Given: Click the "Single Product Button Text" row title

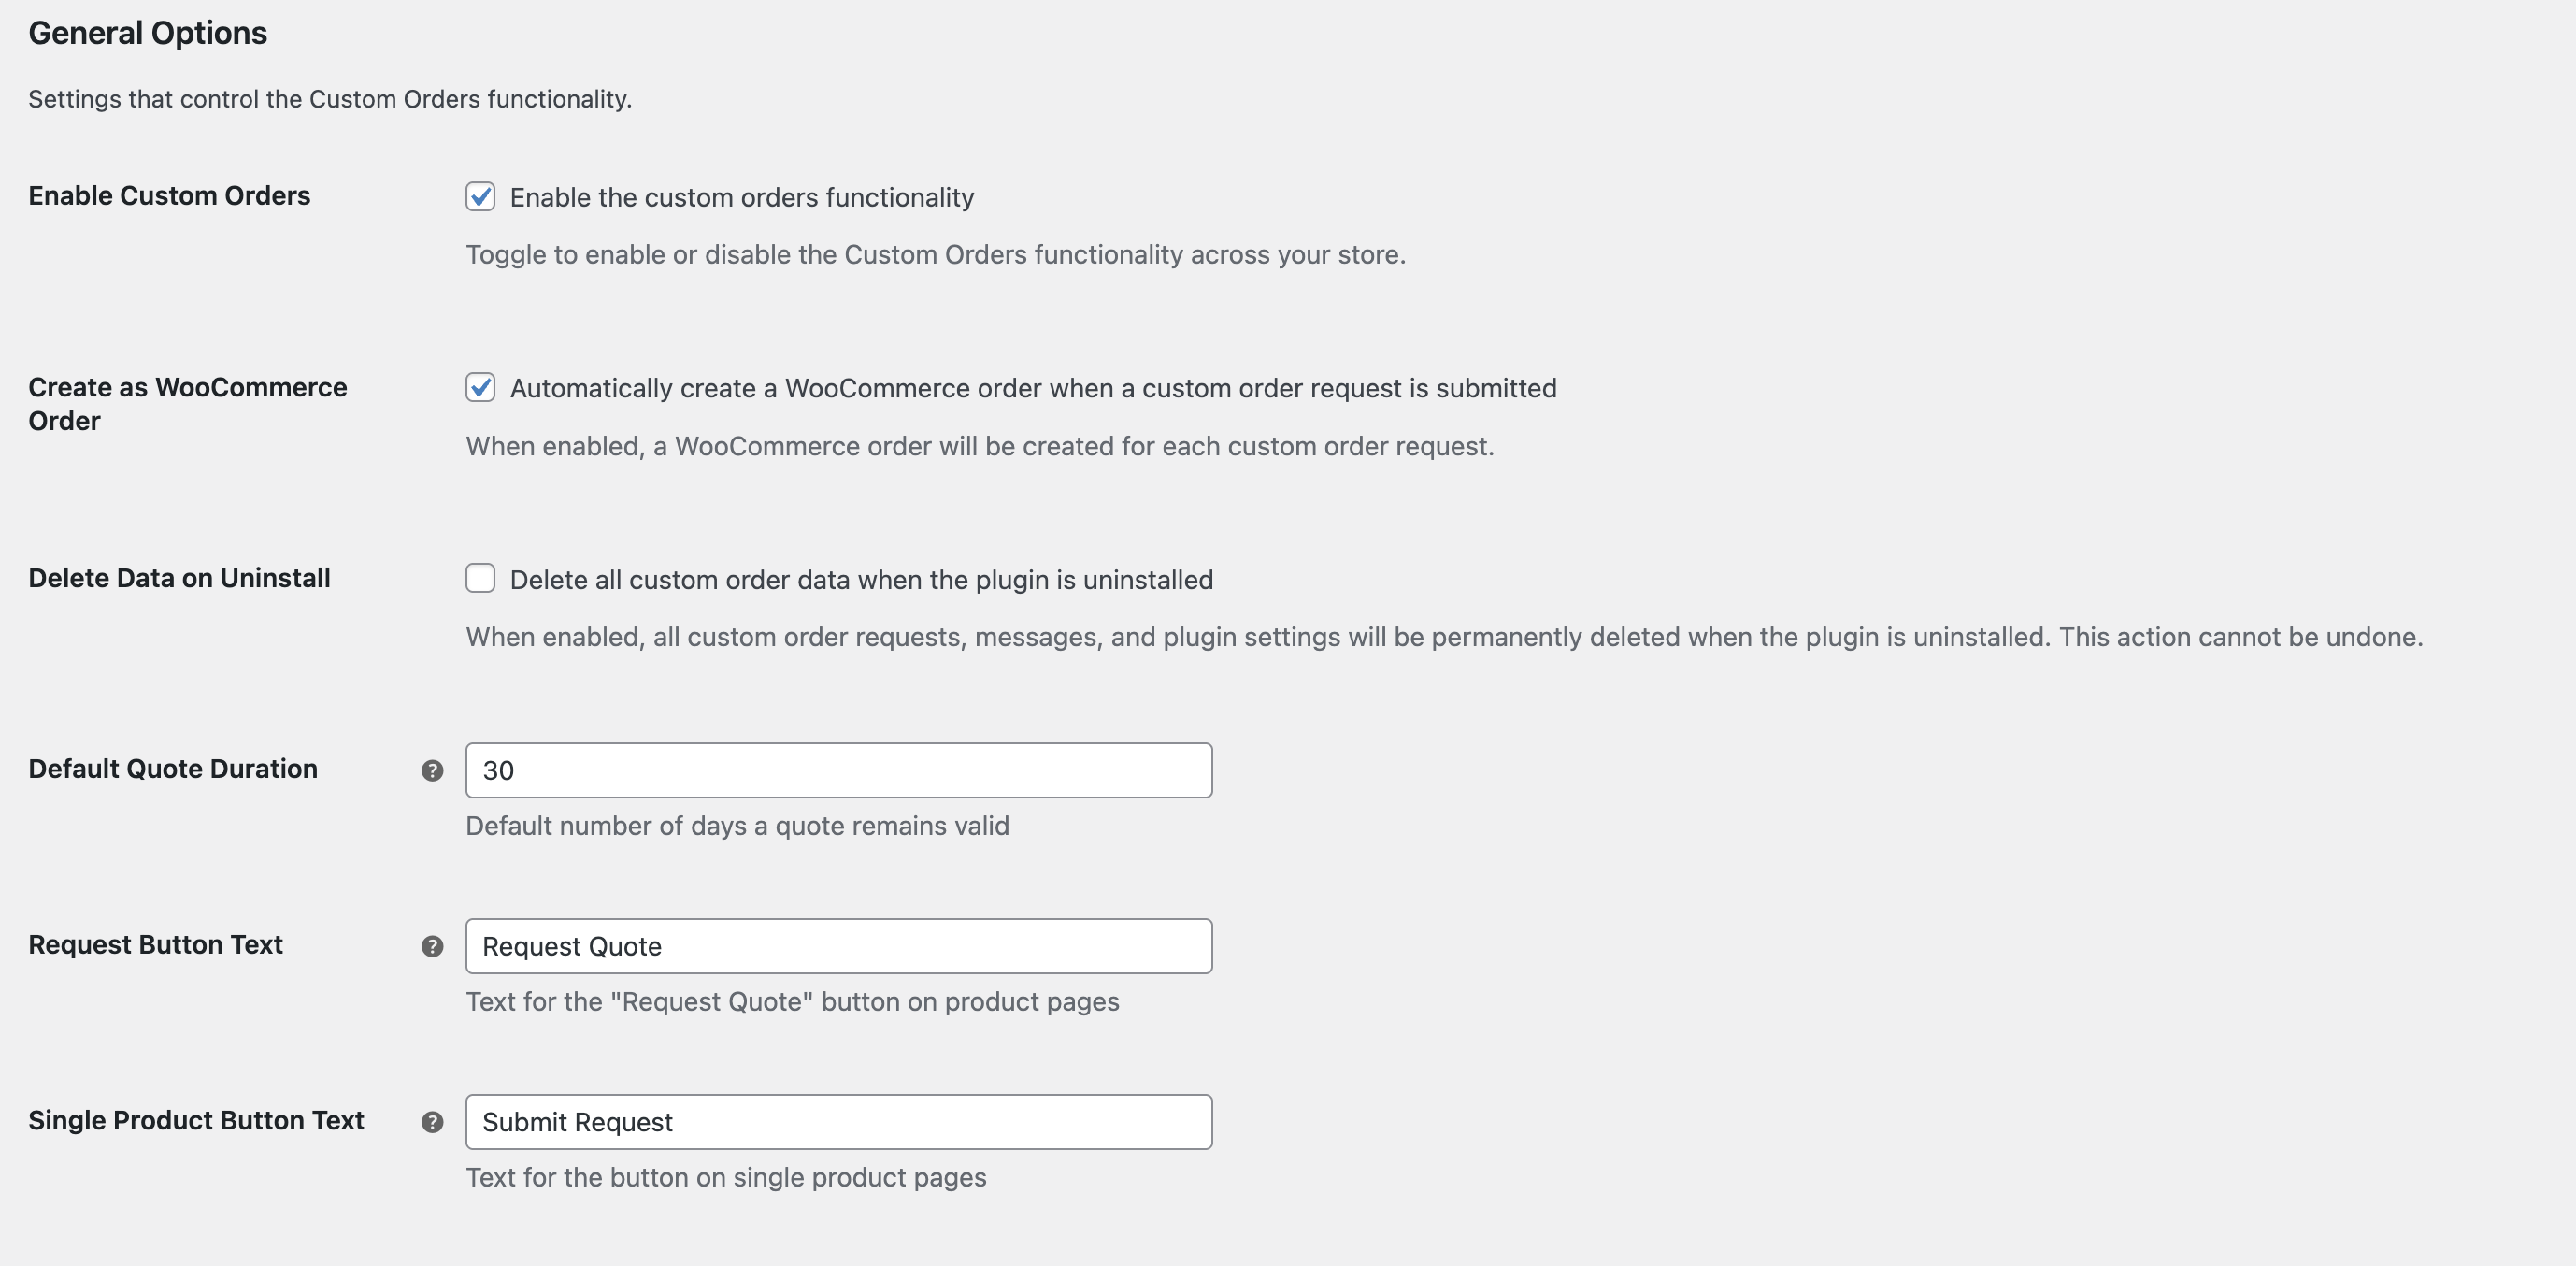Looking at the screenshot, I should click(196, 1121).
